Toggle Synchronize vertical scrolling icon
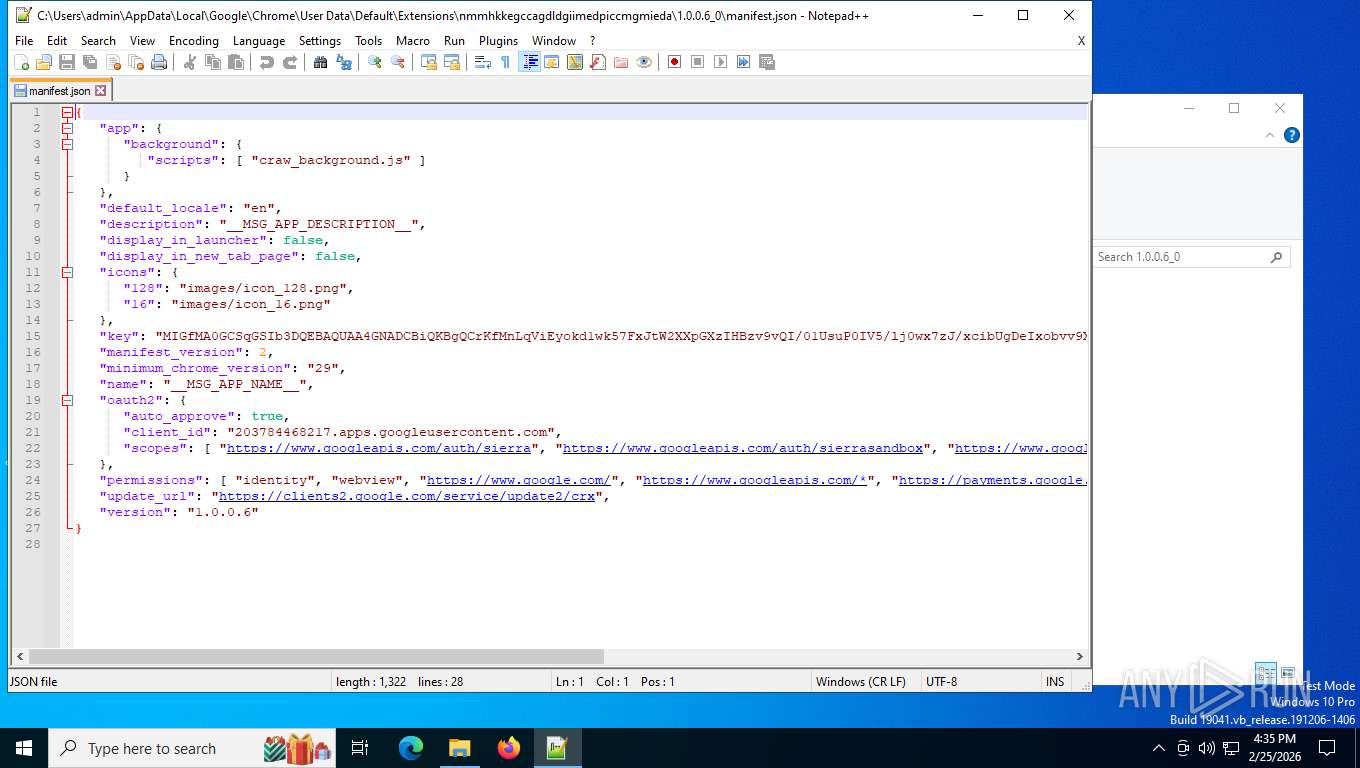Viewport: 1360px width, 768px height. tap(428, 62)
